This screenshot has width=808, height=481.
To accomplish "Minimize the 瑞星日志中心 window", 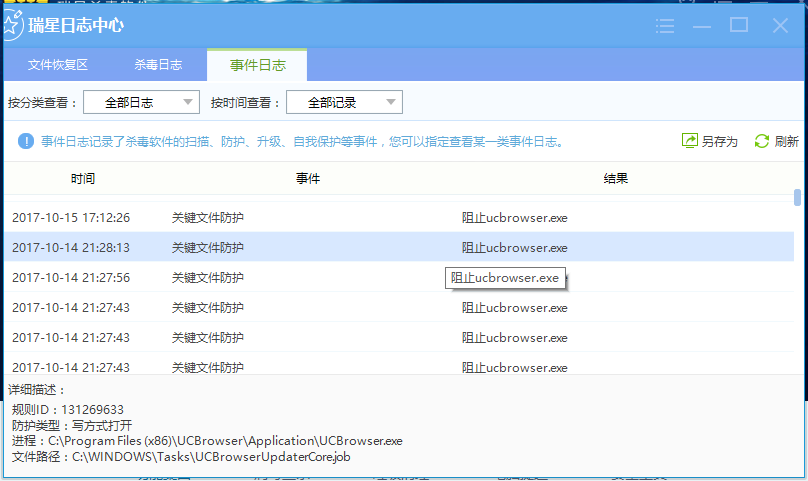I will pyautogui.click(x=702, y=26).
